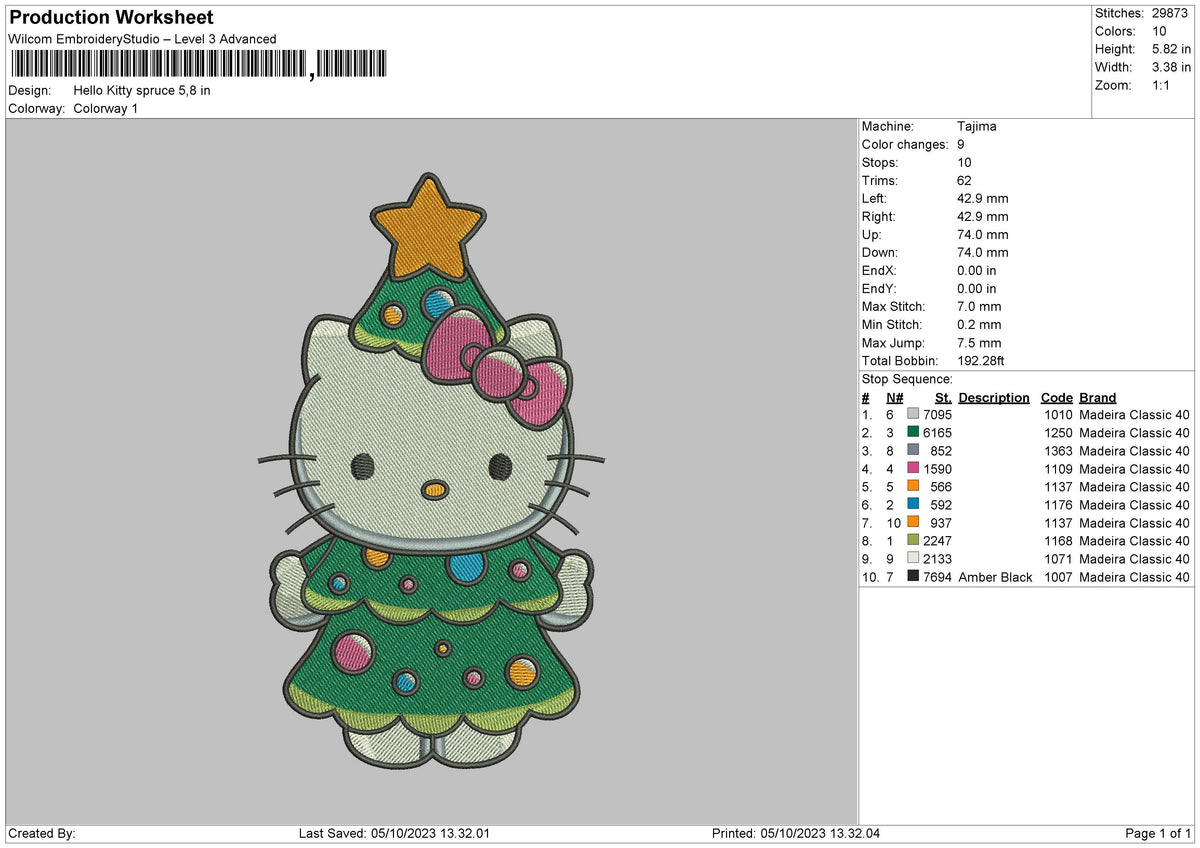1200x848 pixels.
Task: Pick the off-white swatch for code 1071
Action: click(x=913, y=558)
